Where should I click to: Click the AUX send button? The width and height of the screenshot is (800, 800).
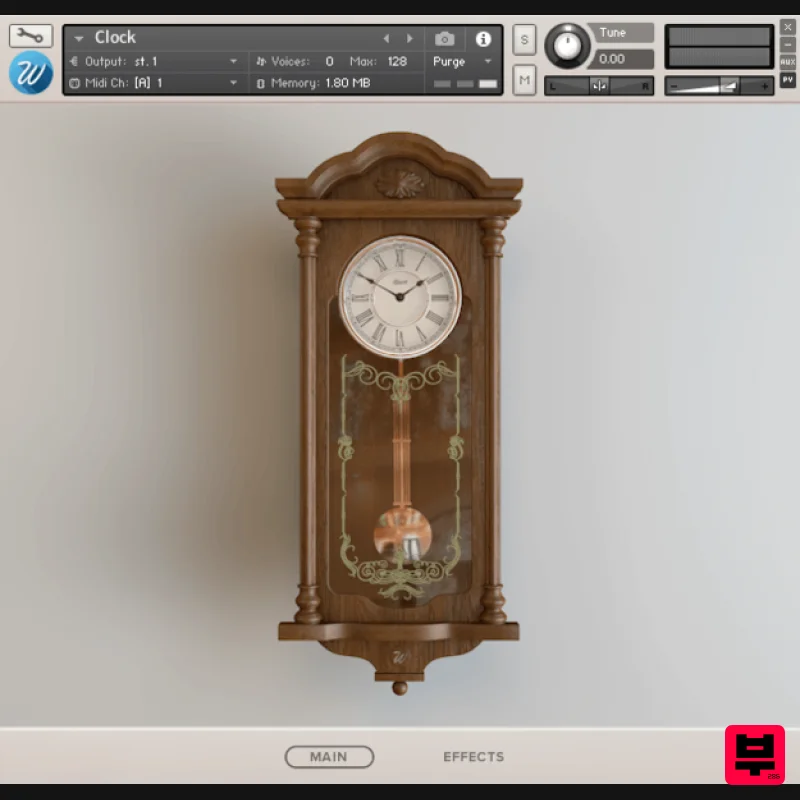(789, 63)
